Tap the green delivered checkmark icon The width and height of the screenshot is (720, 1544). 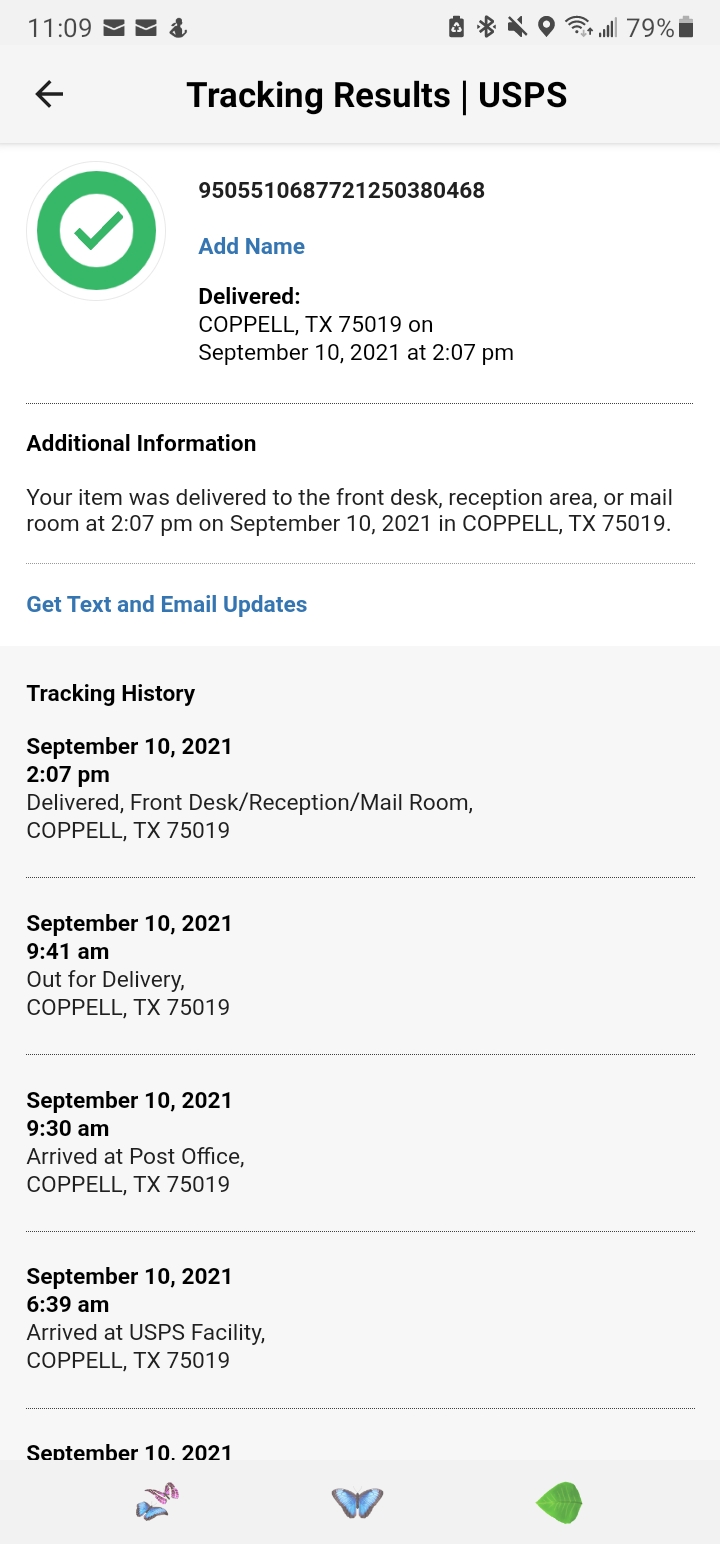click(96, 231)
